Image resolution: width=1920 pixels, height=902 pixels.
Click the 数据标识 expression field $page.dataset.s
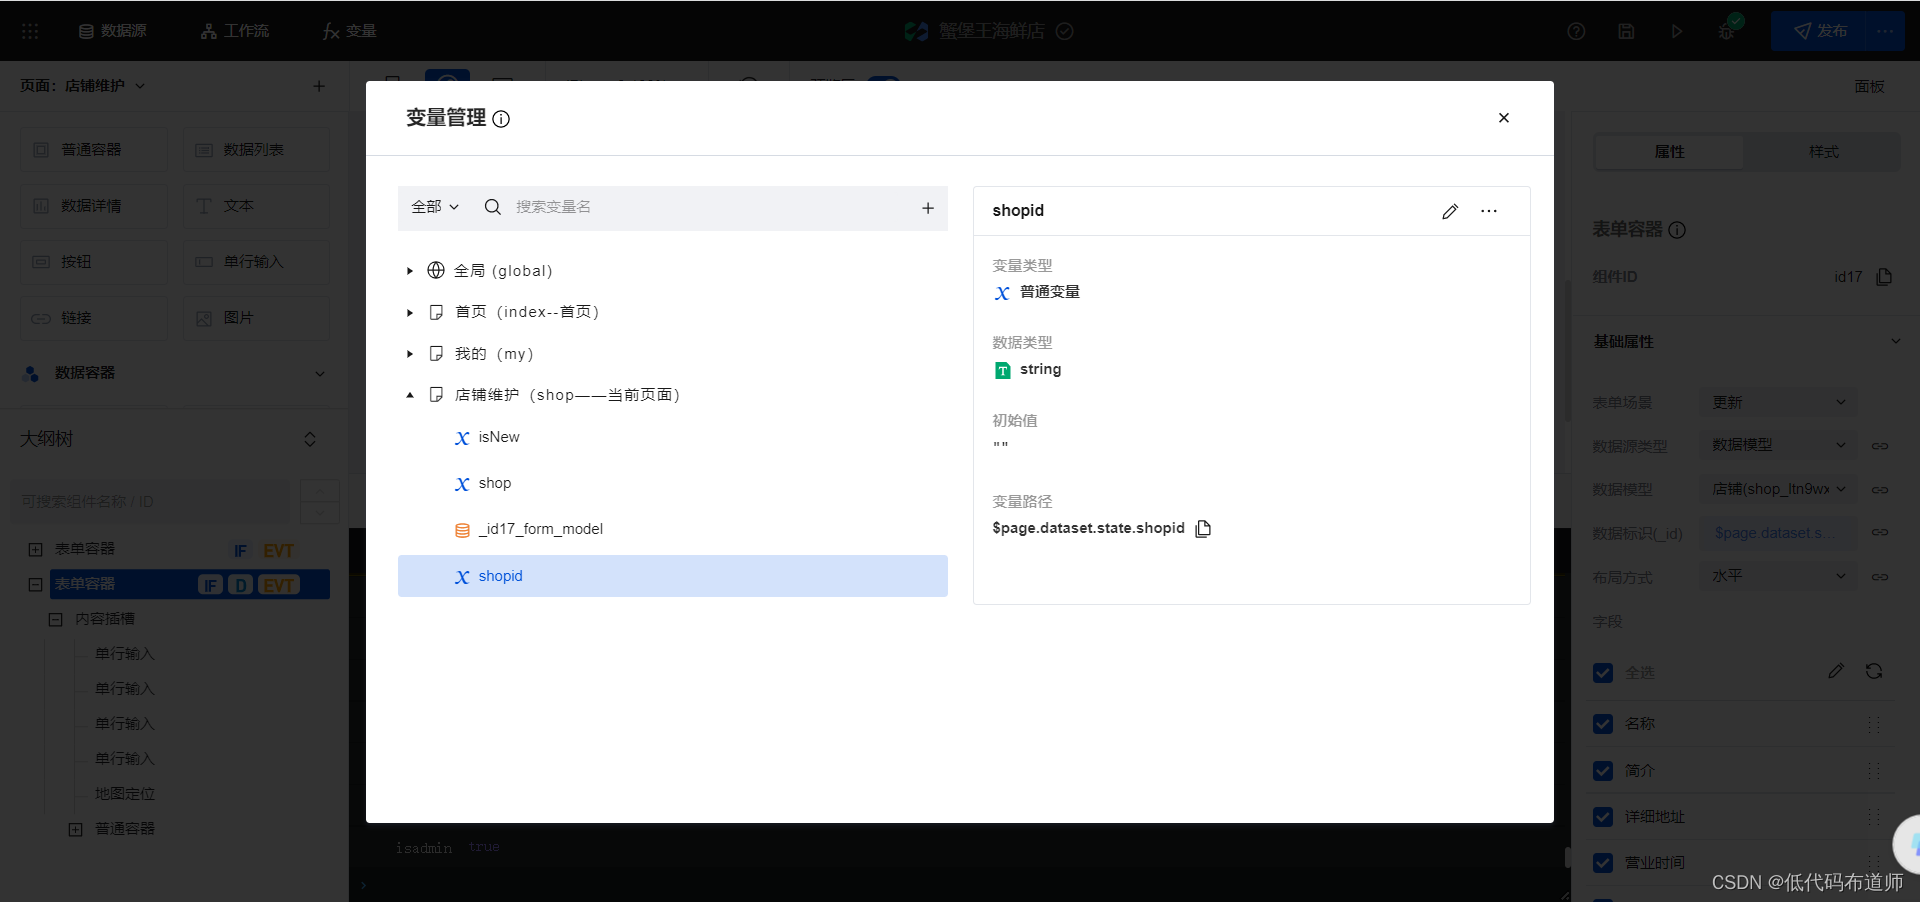click(x=1778, y=533)
